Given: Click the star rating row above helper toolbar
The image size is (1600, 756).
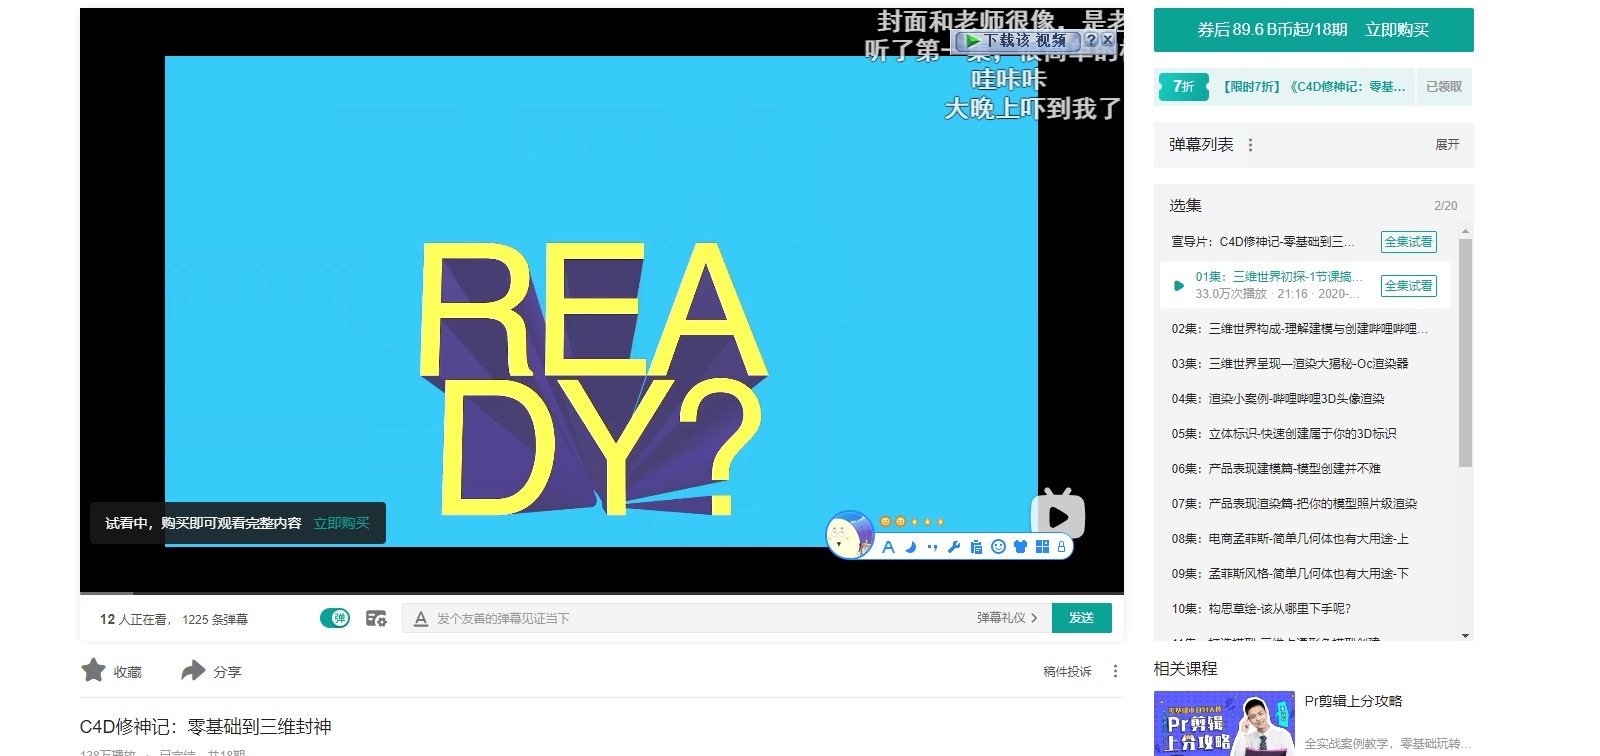Looking at the screenshot, I should 912,522.
